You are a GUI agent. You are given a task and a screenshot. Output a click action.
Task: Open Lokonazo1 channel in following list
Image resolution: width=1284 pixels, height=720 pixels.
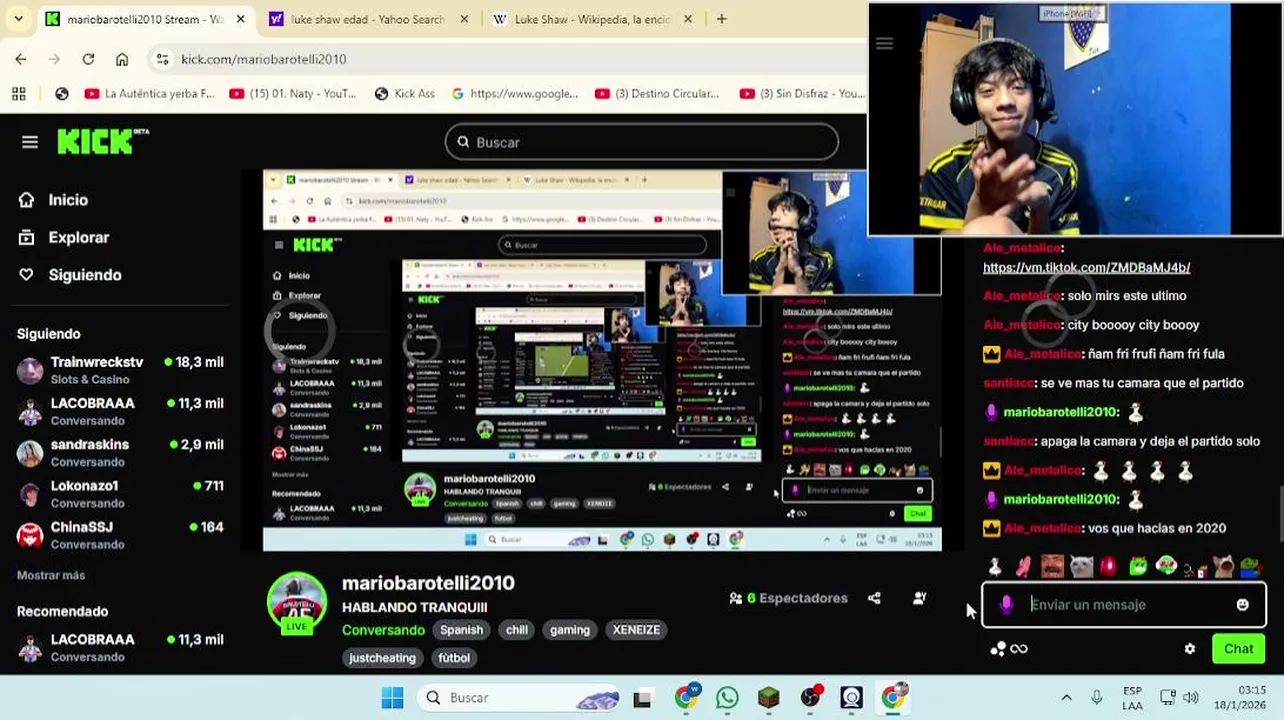point(120,494)
